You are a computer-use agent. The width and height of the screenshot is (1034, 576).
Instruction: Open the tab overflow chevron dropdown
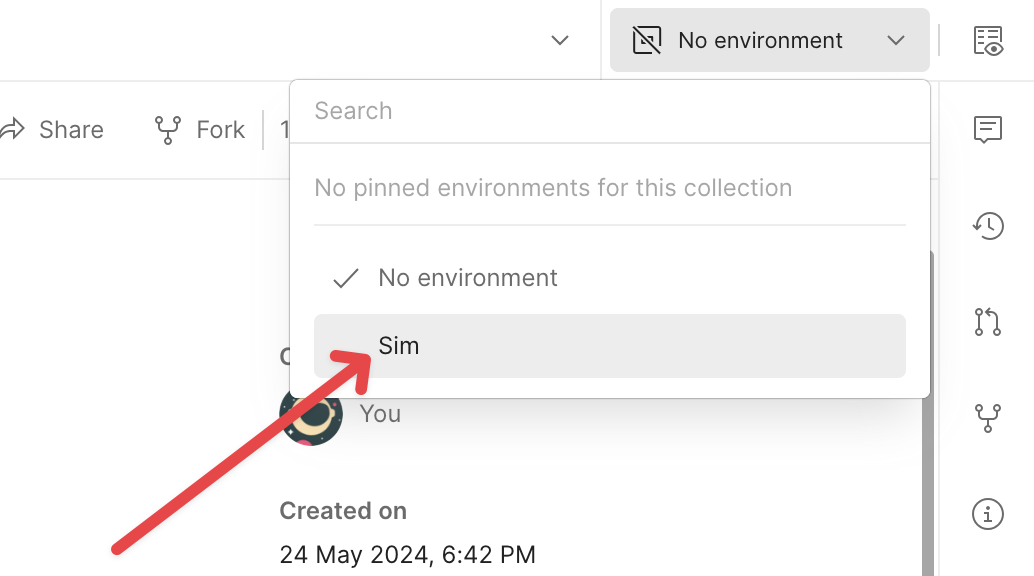click(x=560, y=41)
